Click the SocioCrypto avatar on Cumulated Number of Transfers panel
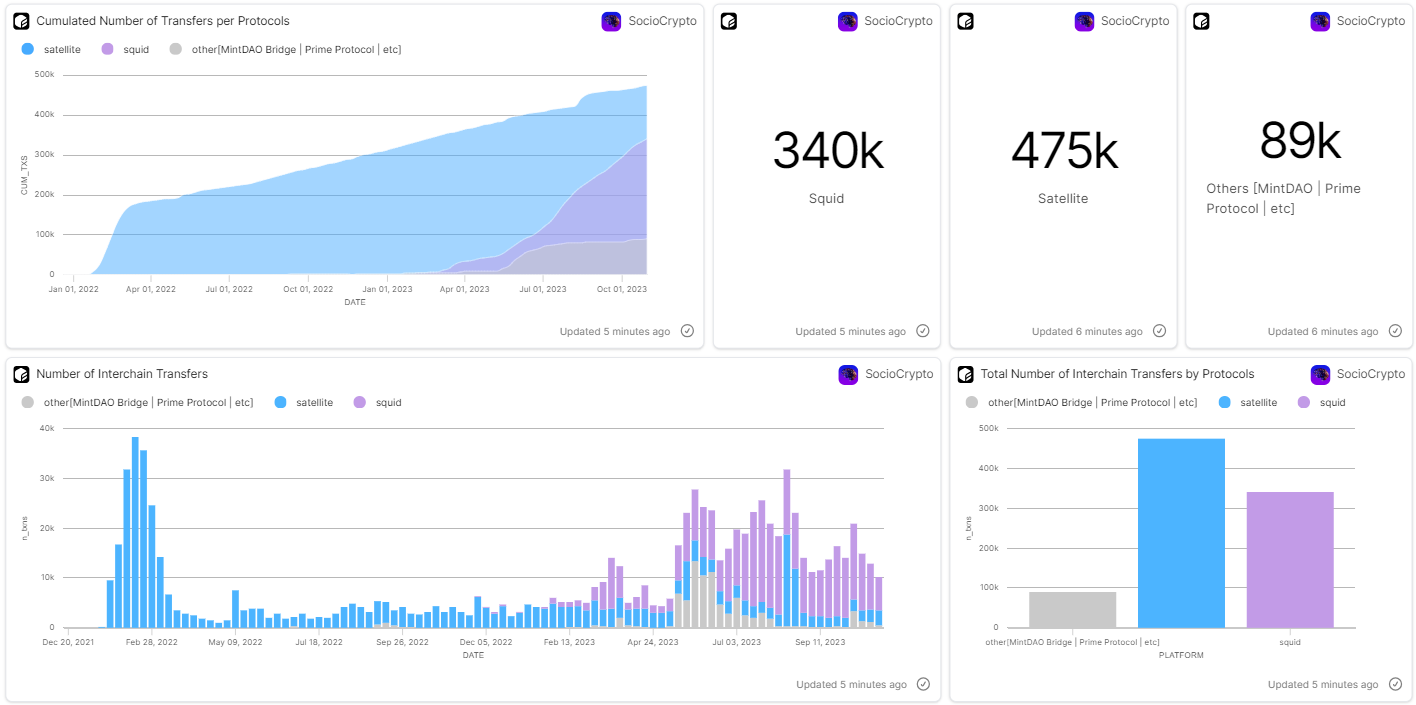The height and width of the screenshot is (705, 1416). [611, 21]
